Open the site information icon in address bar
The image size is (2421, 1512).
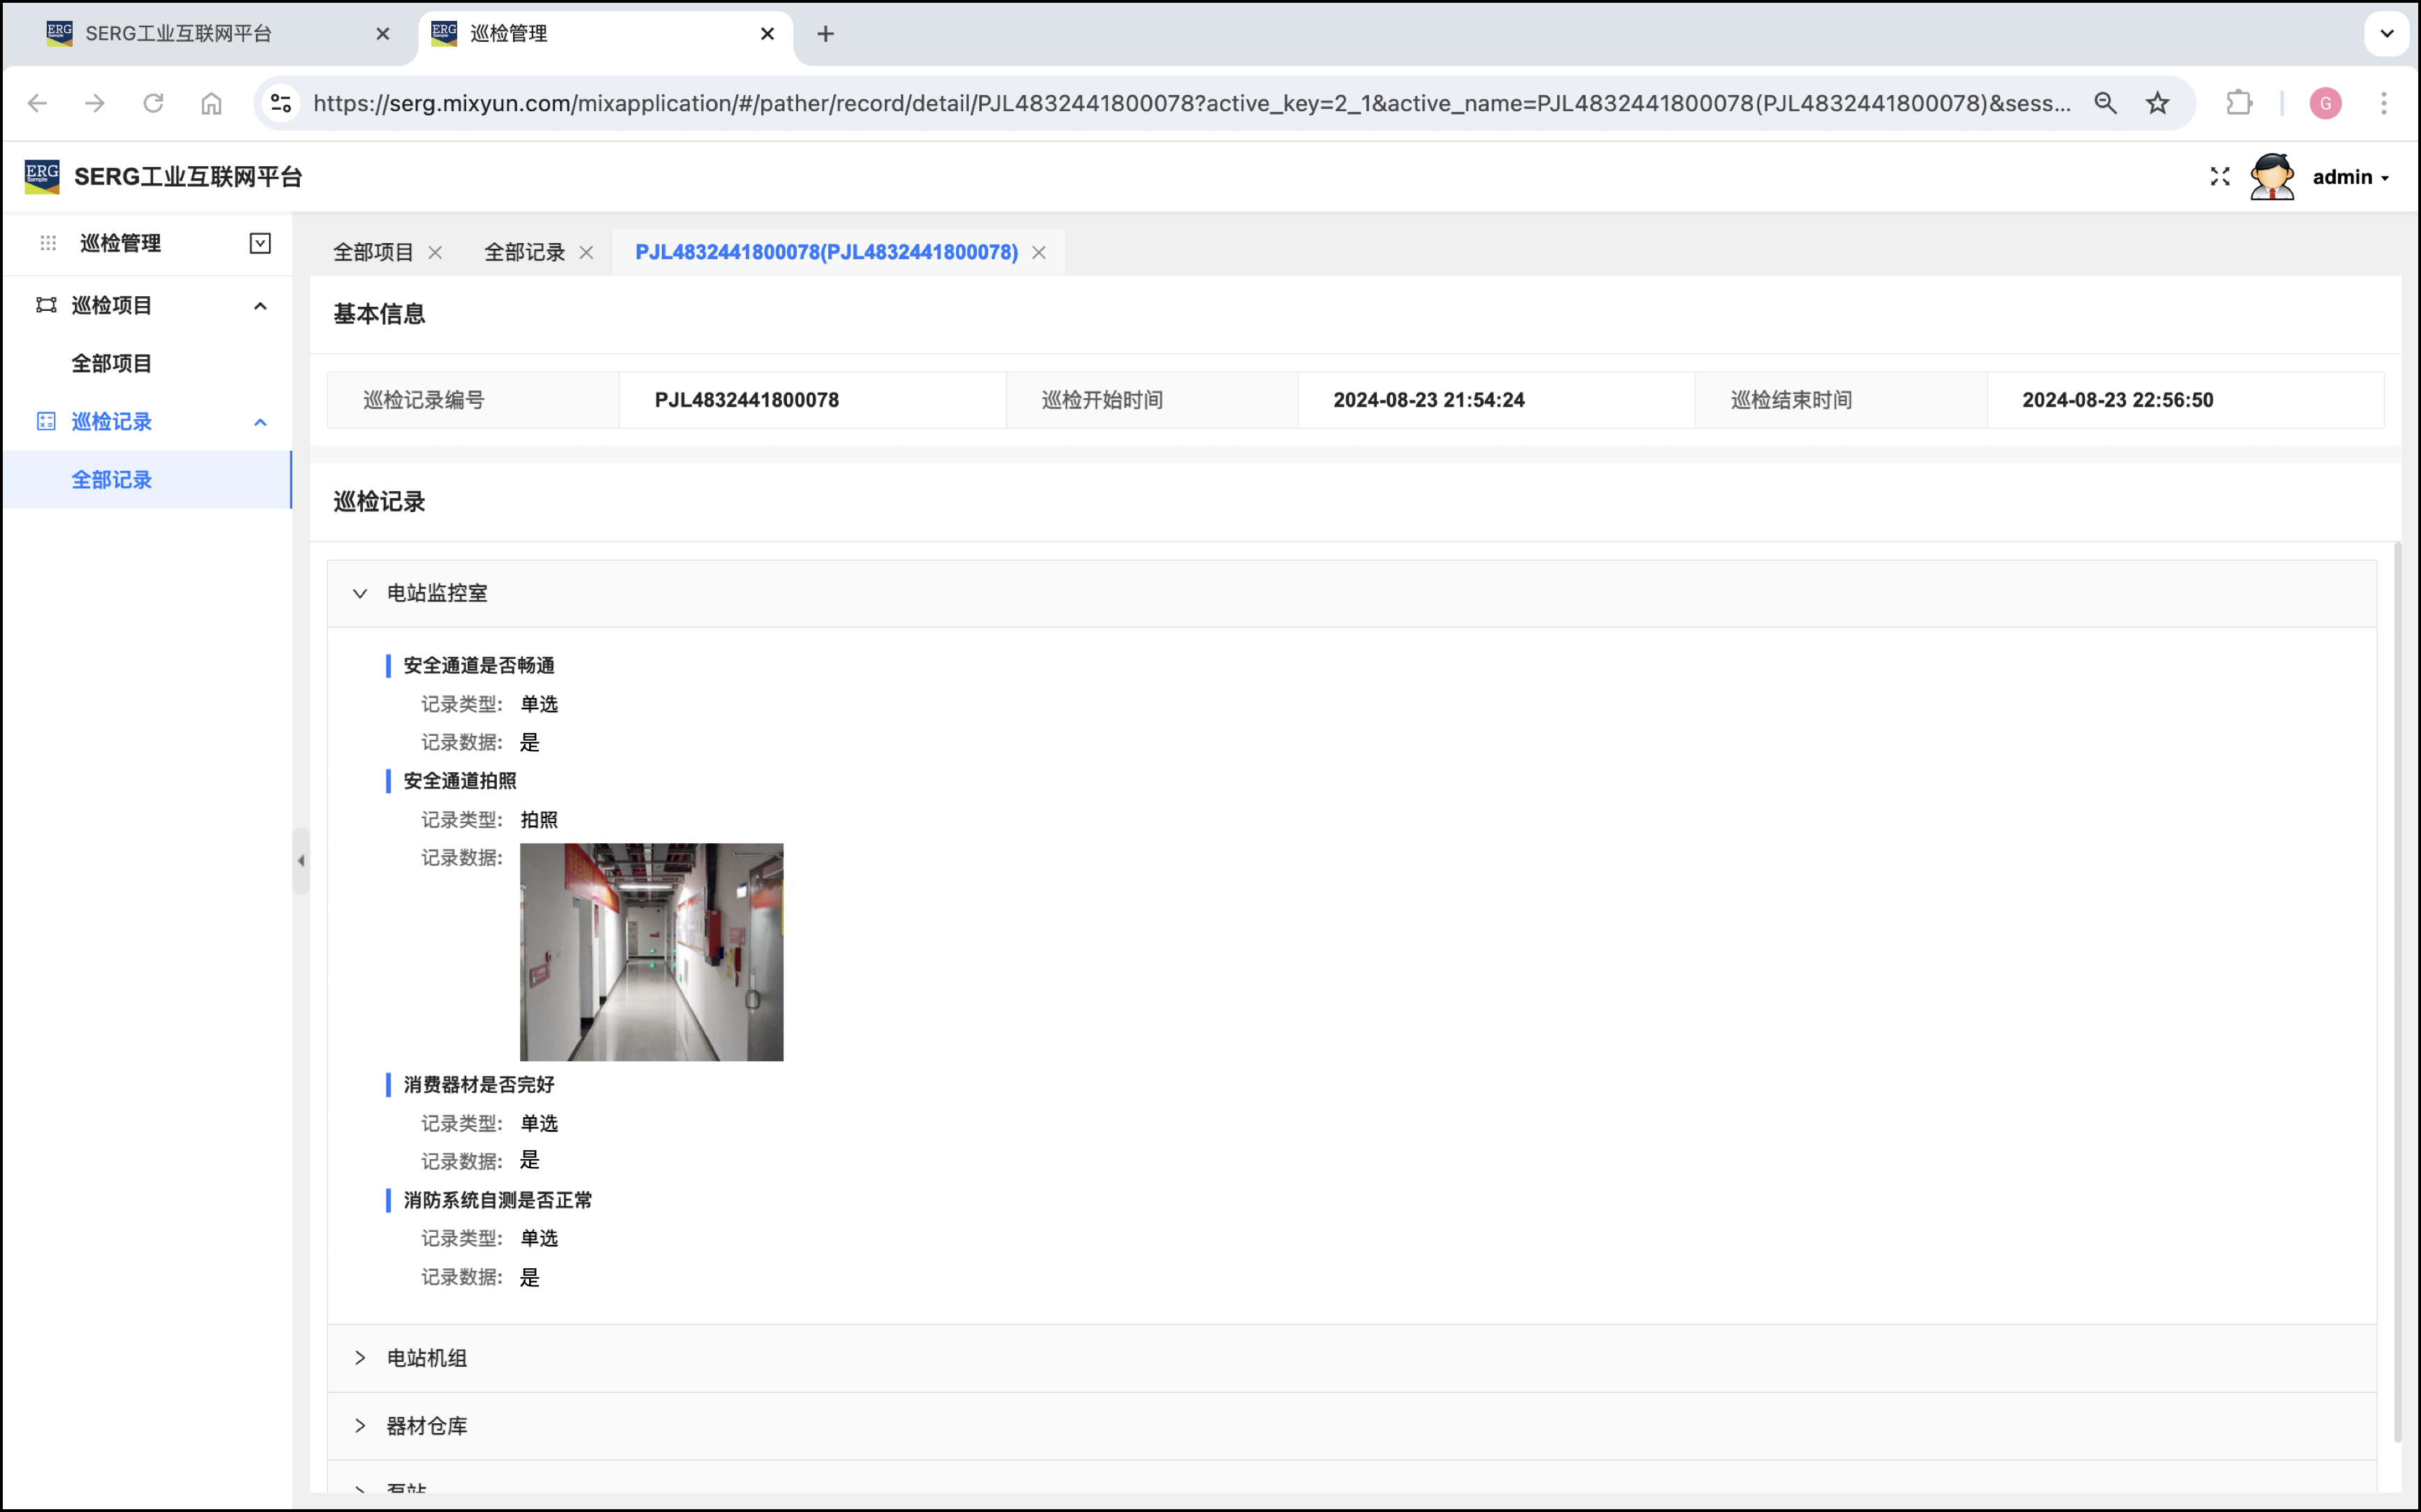click(x=281, y=103)
